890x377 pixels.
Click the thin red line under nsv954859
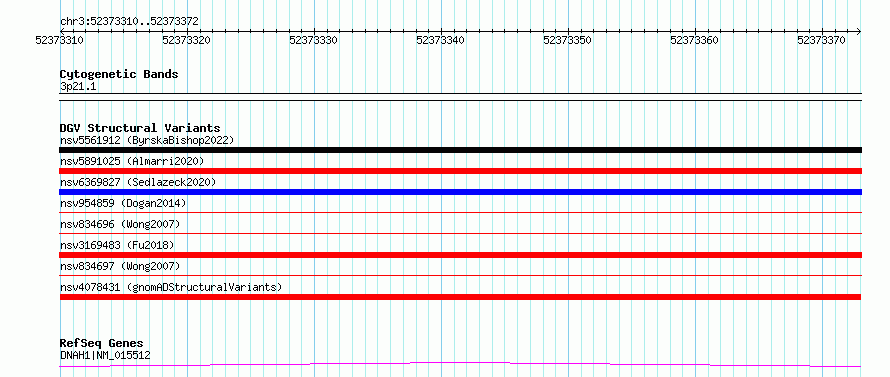tap(460, 212)
